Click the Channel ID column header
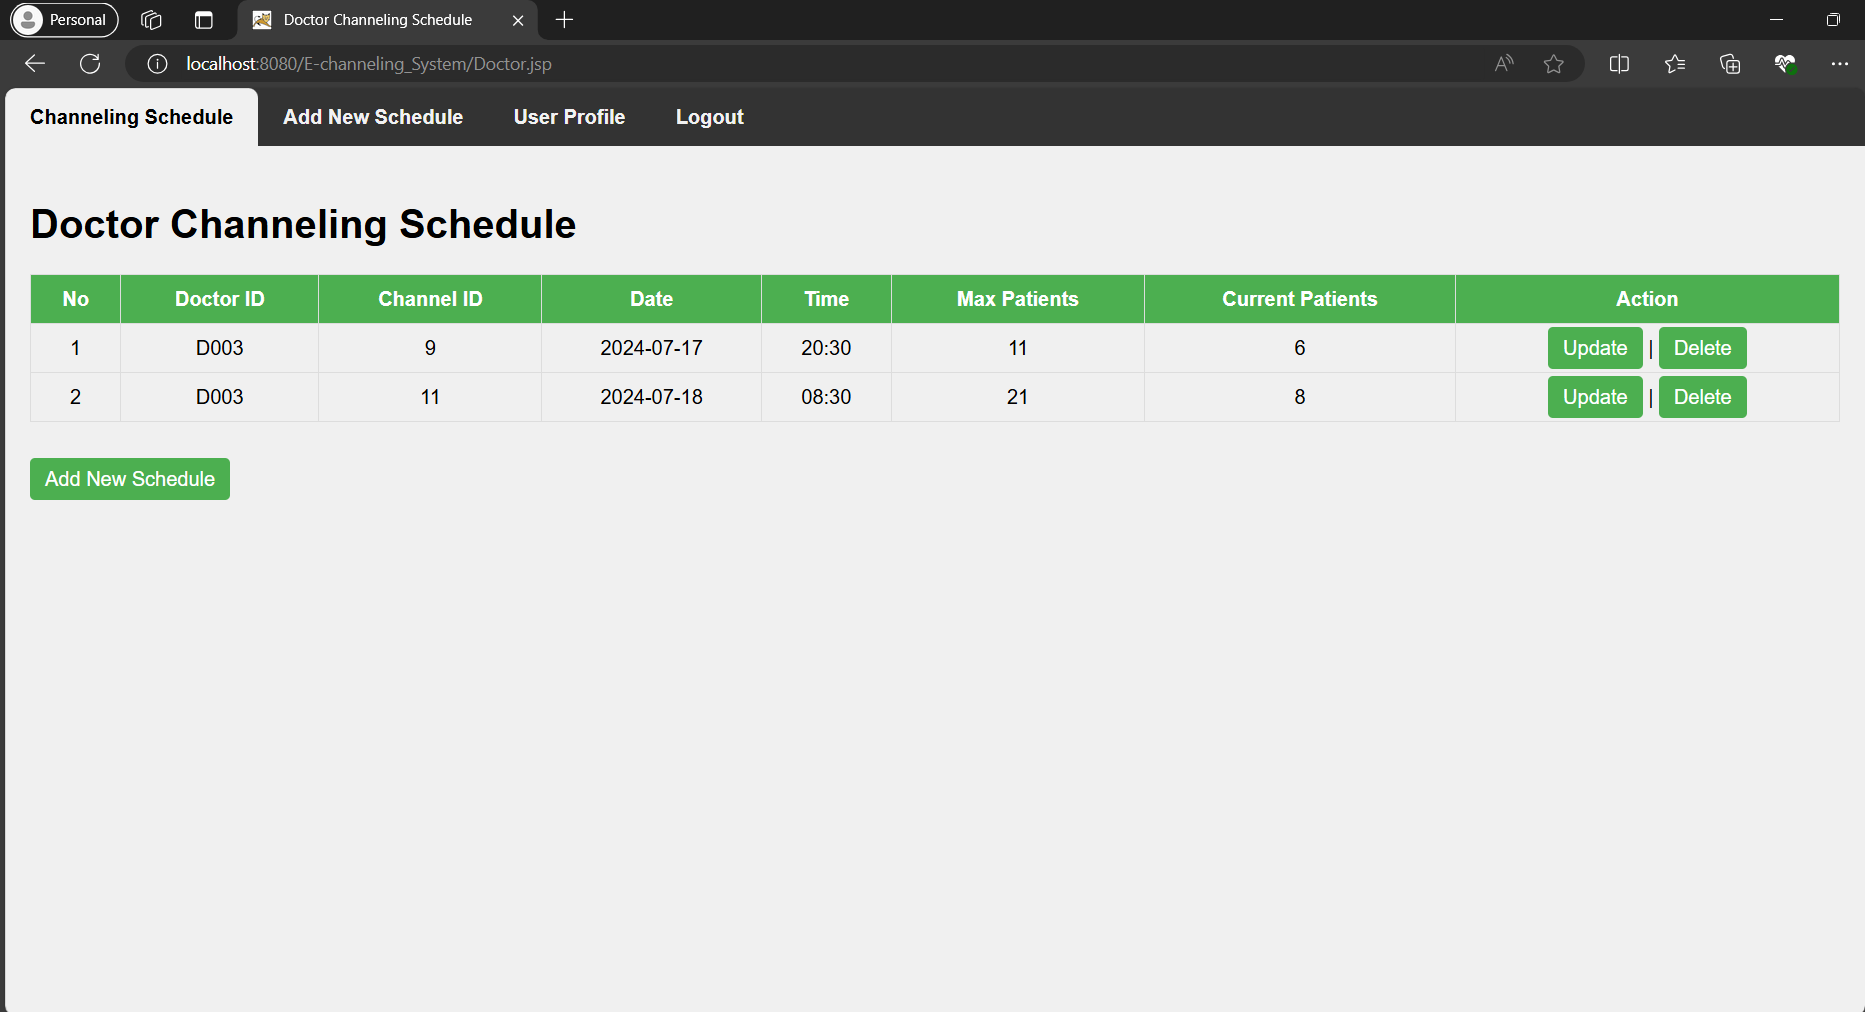Screen dimensions: 1865x1012 pyautogui.click(x=430, y=299)
